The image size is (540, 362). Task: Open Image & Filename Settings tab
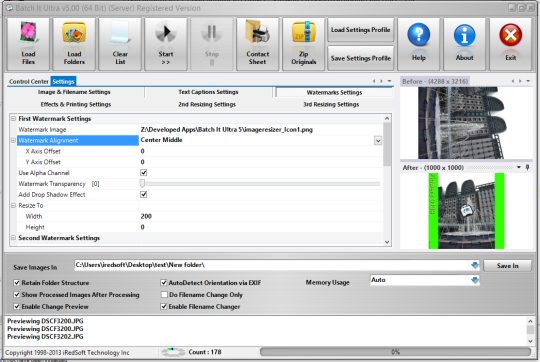point(74,92)
